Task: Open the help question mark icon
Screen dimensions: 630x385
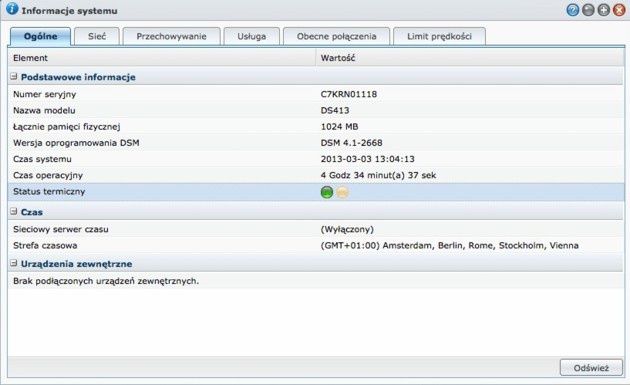Action: pyautogui.click(x=573, y=10)
